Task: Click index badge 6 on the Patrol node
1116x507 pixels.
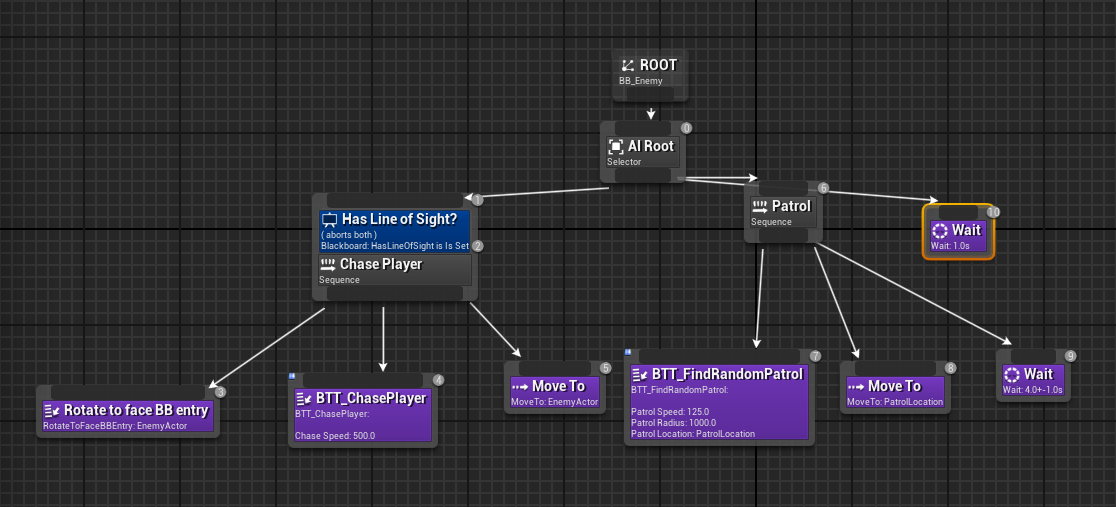Action: [823, 188]
